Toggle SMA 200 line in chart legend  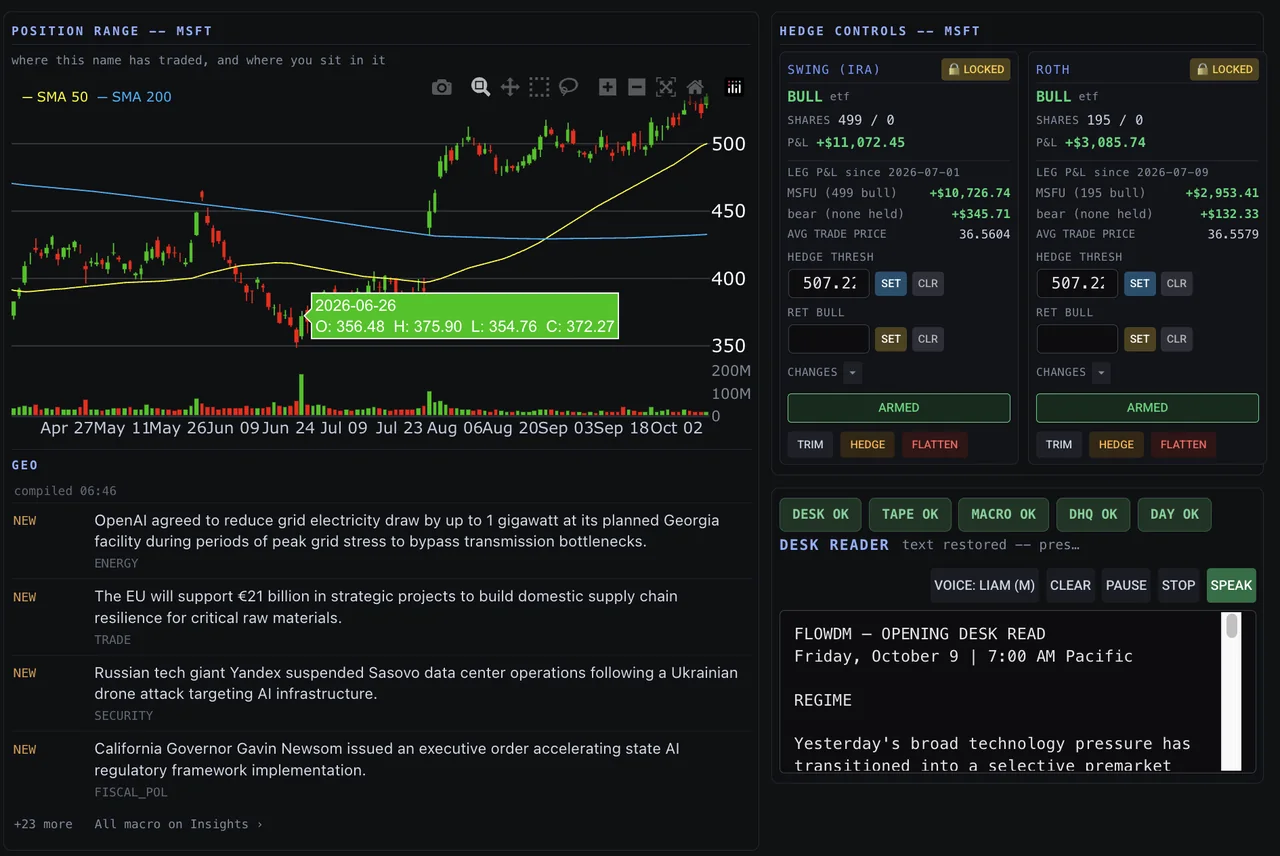(x=134, y=97)
